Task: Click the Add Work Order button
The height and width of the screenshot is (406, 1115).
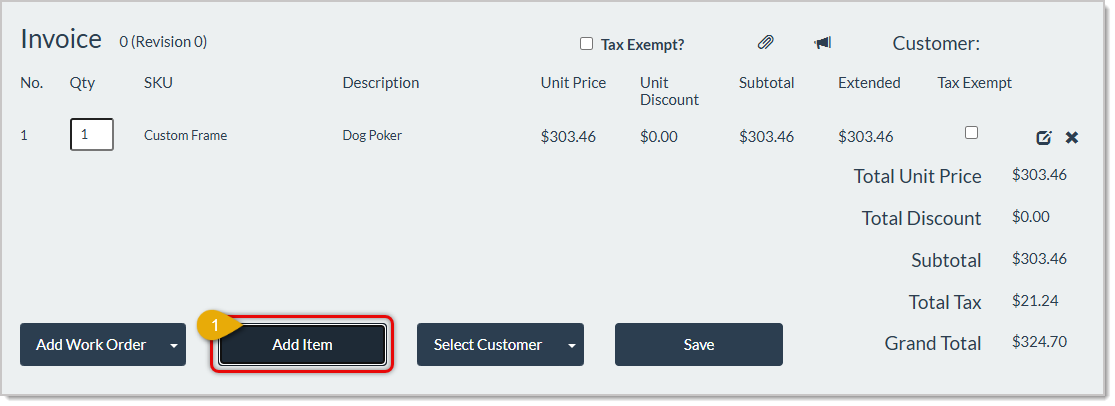Action: (x=92, y=345)
